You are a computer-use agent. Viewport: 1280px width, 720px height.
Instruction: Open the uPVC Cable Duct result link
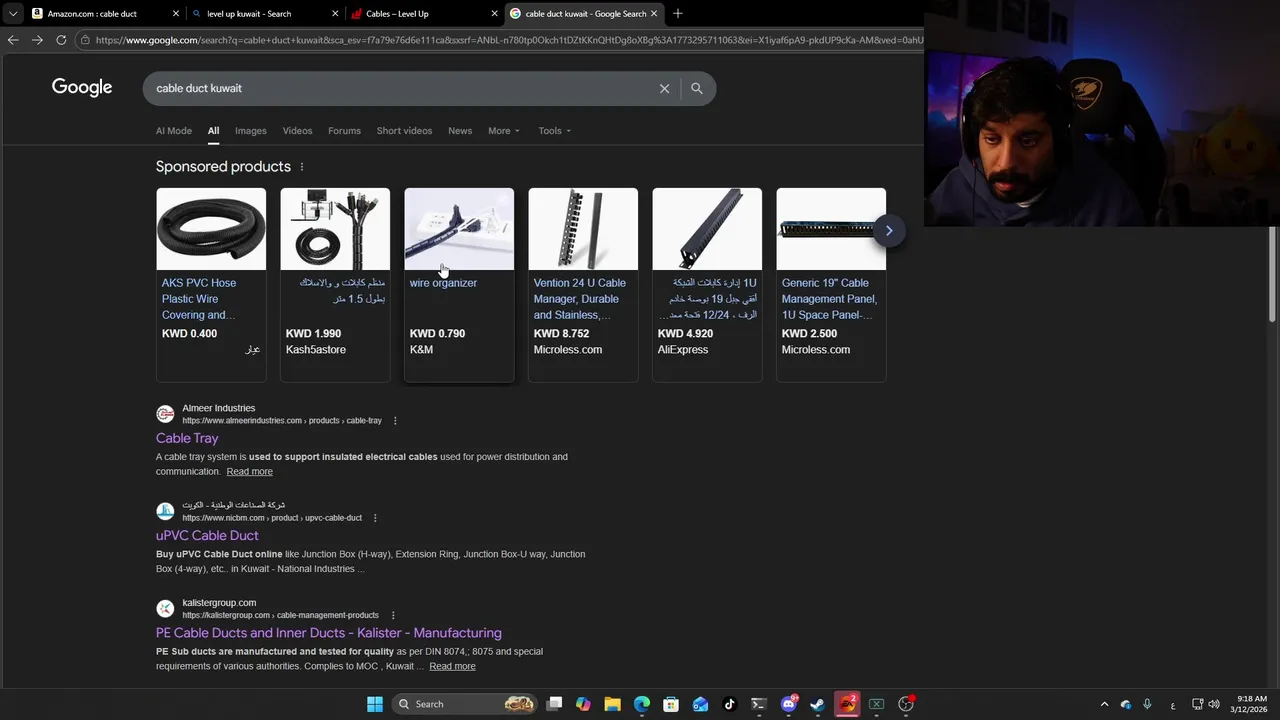point(207,536)
